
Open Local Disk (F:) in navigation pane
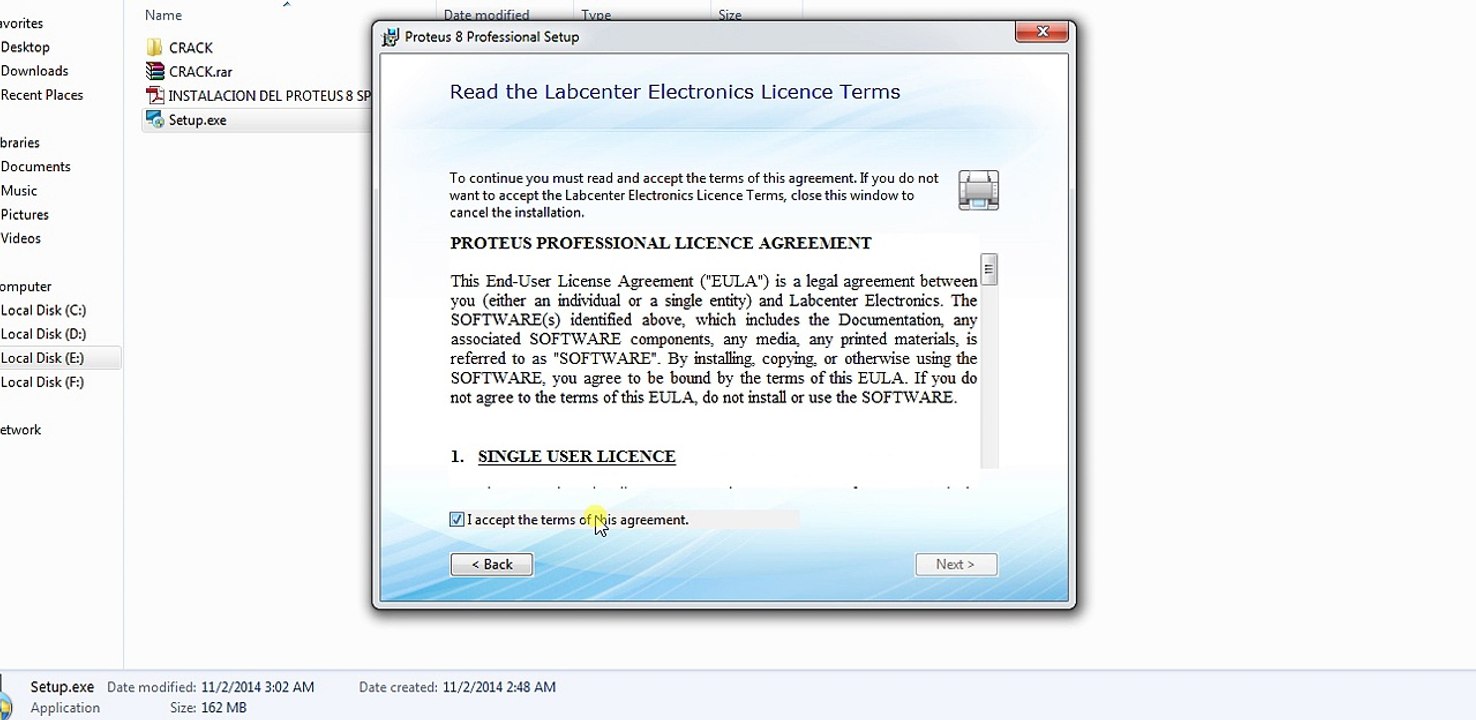point(43,383)
